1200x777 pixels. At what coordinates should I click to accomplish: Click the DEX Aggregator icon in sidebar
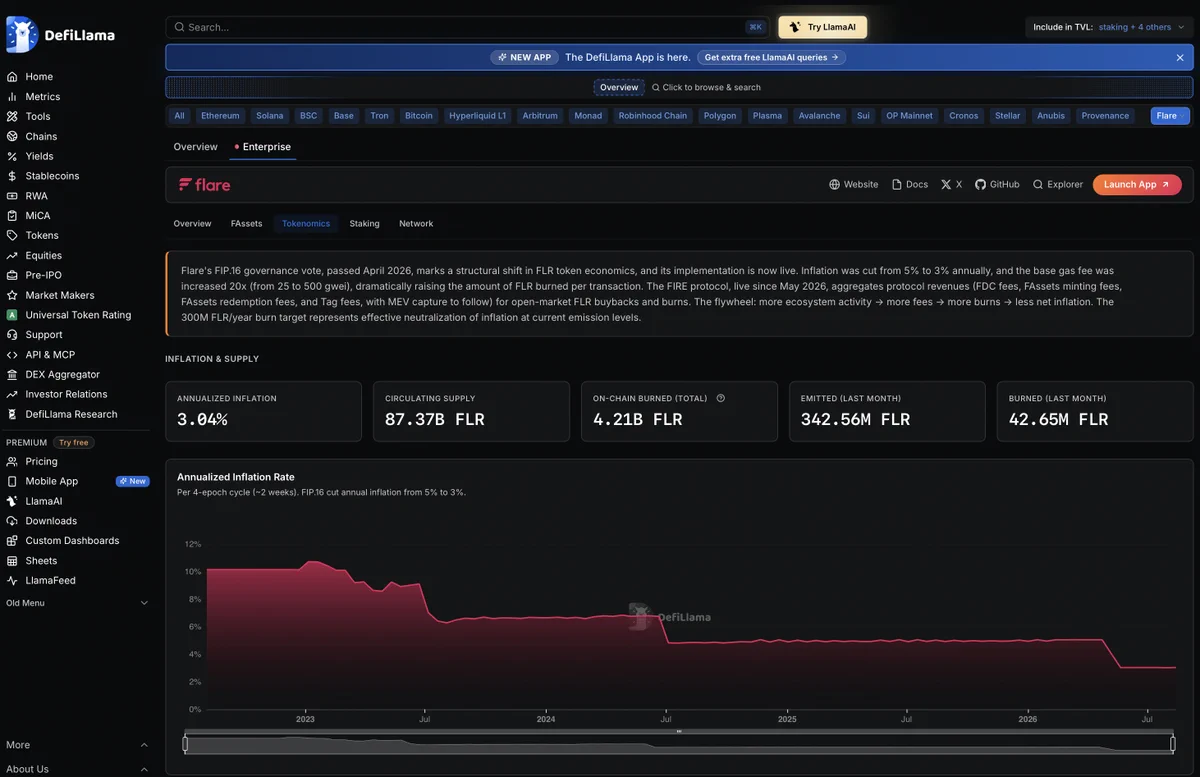(12, 374)
